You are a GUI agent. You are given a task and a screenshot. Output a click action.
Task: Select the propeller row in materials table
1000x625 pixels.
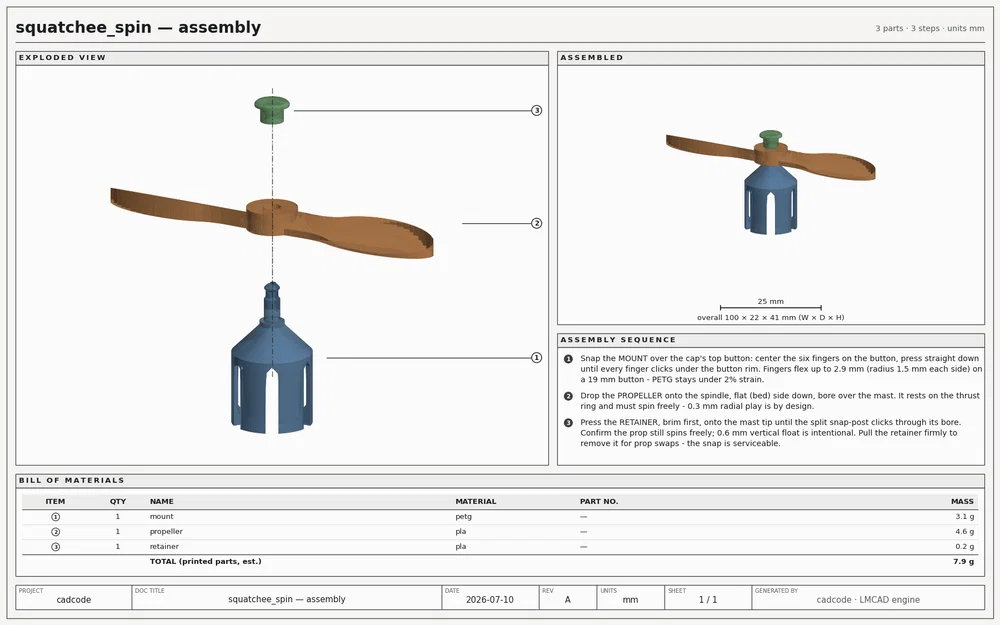pyautogui.click(x=499, y=532)
